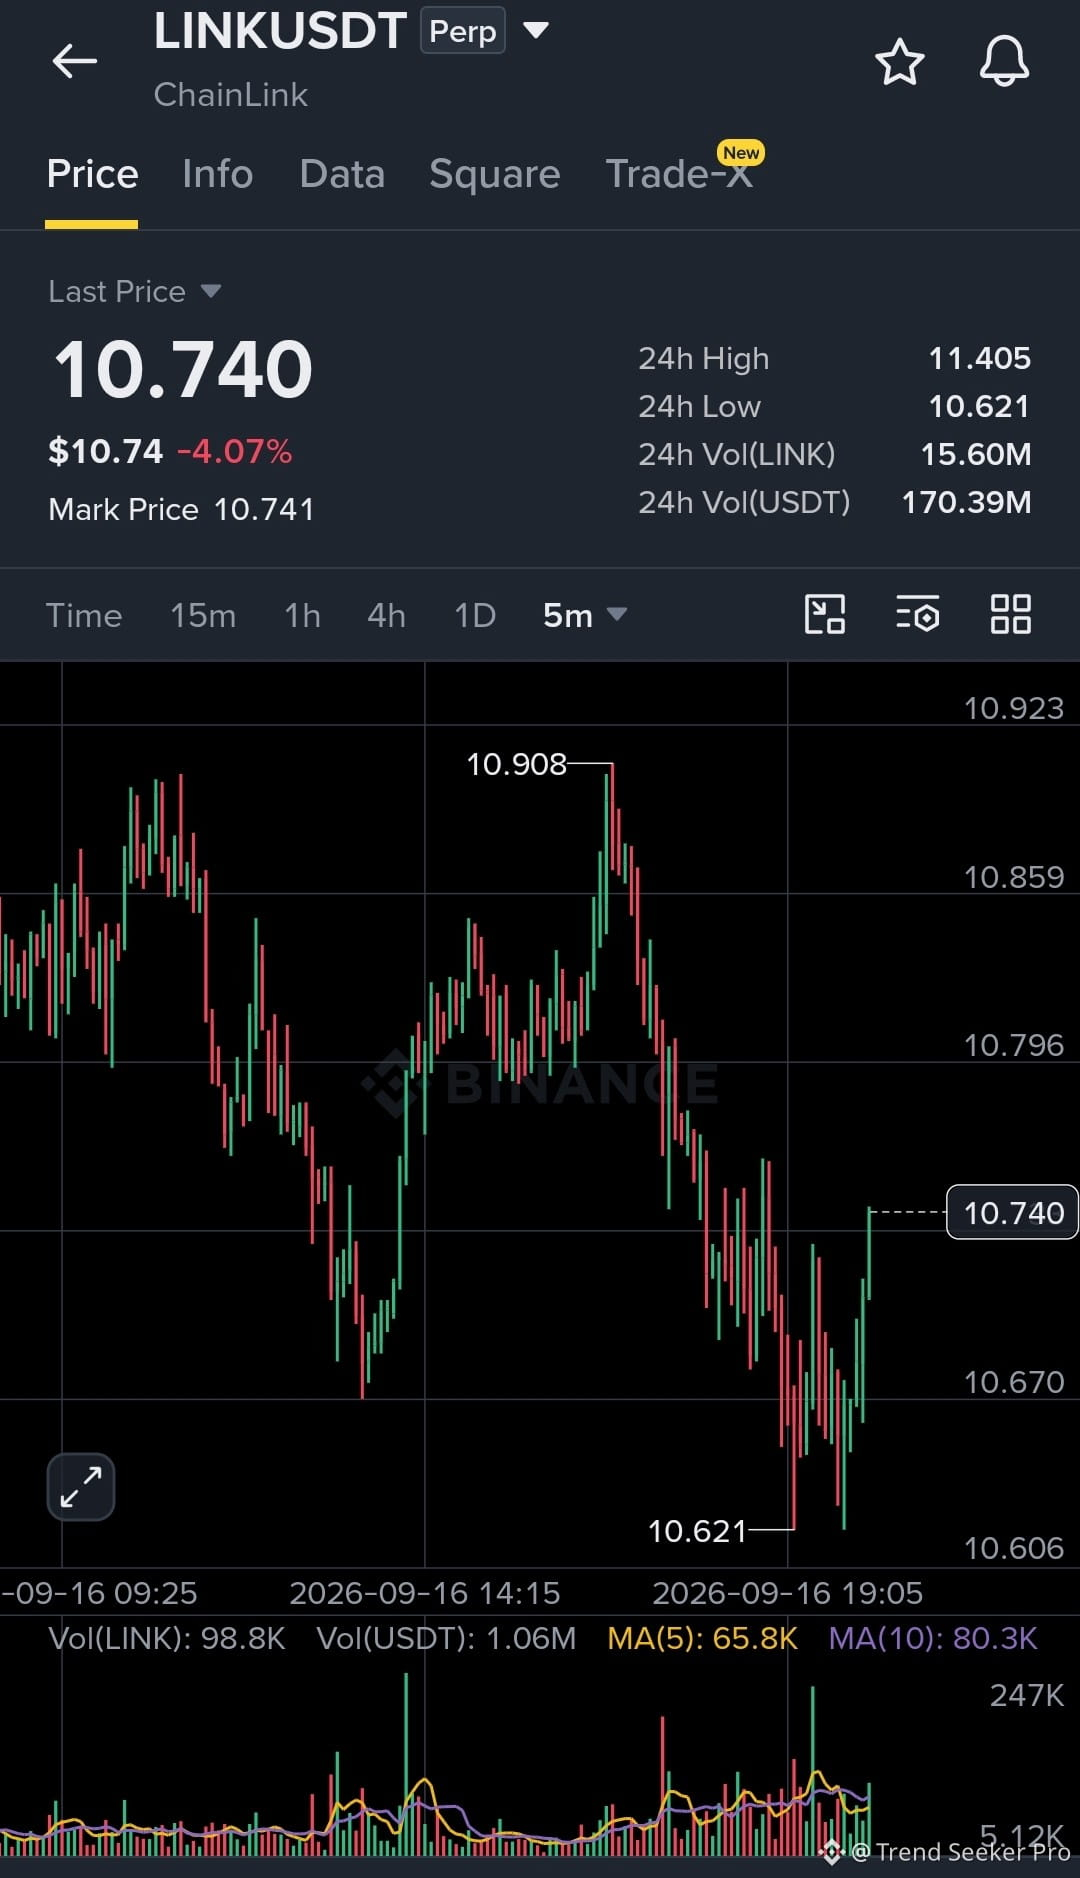Open chart drawing tools icon
The image size is (1080, 1878).
[x=825, y=614]
